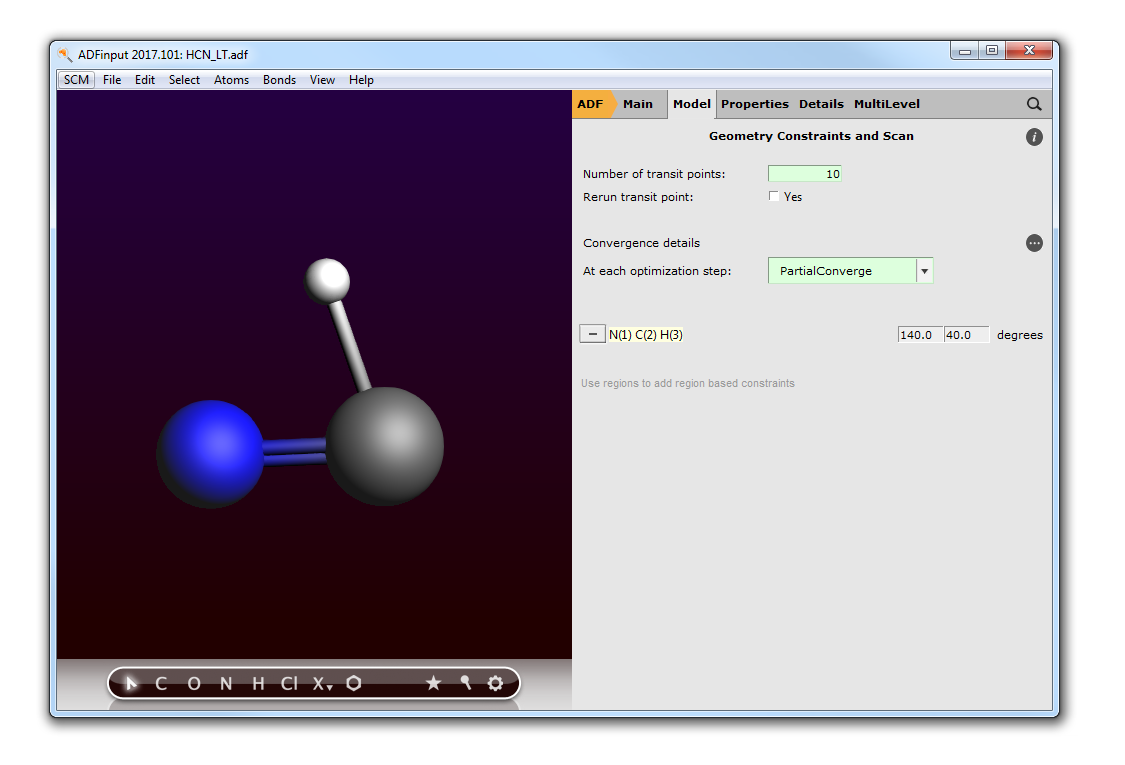
Task: Click the symmetrize tool icon
Action: tap(466, 682)
